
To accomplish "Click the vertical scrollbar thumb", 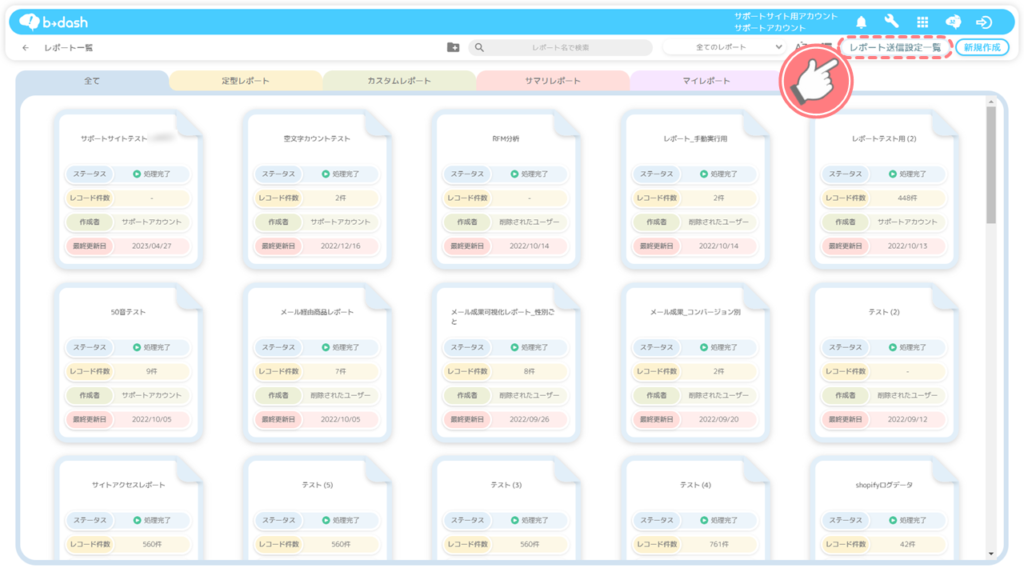I will tap(991, 165).
